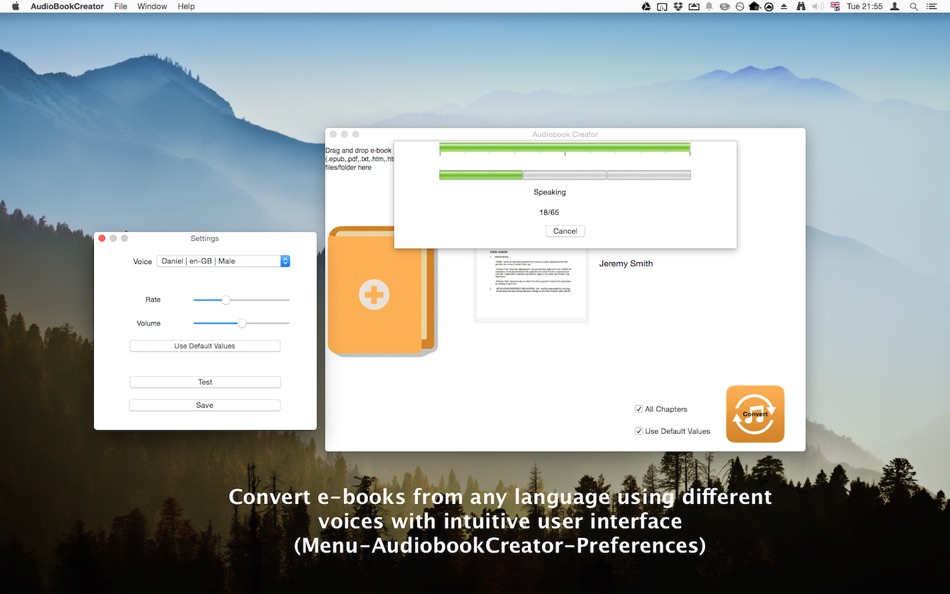Open the File menu
This screenshot has width=950, height=594.
pyautogui.click(x=121, y=6)
